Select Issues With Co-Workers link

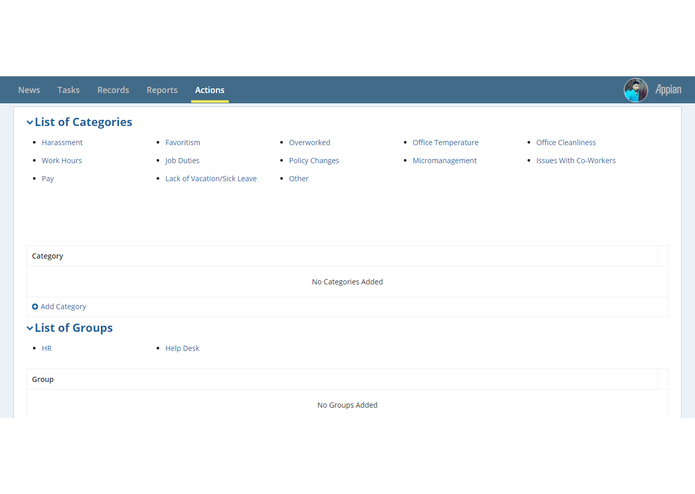coord(576,161)
